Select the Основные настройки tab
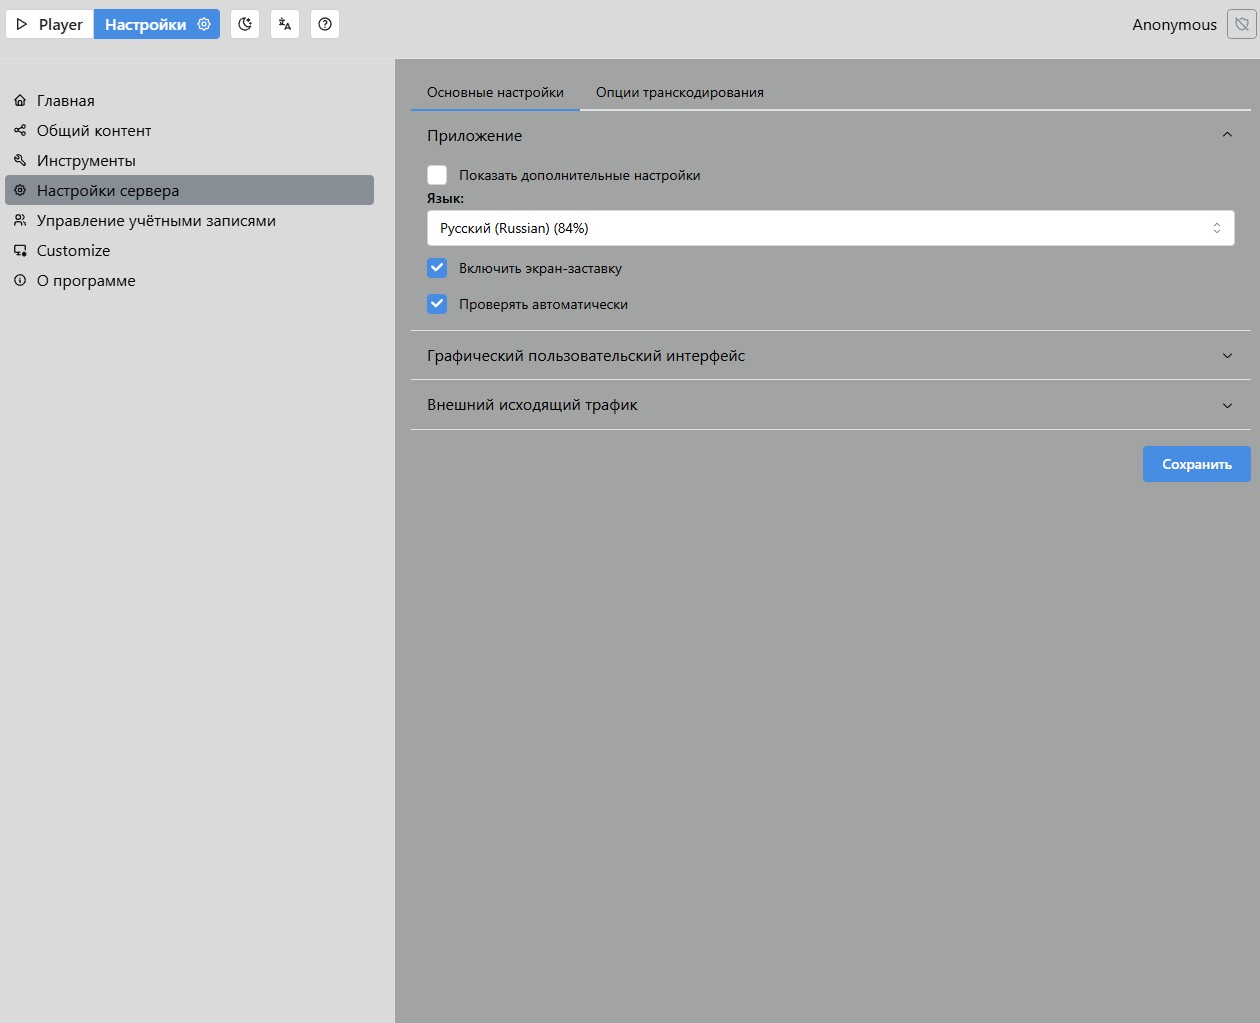The height and width of the screenshot is (1023, 1260). click(495, 92)
